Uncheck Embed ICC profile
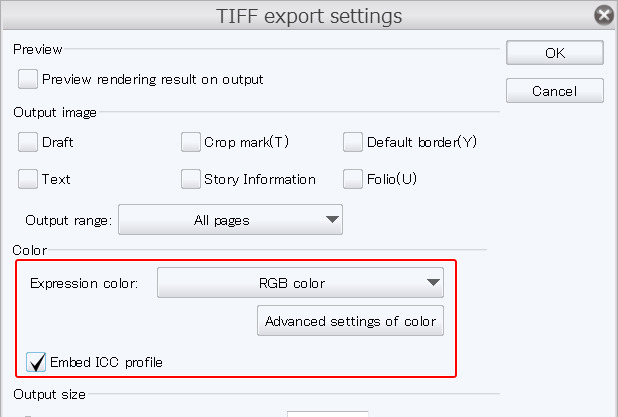618x417 pixels. (37, 361)
